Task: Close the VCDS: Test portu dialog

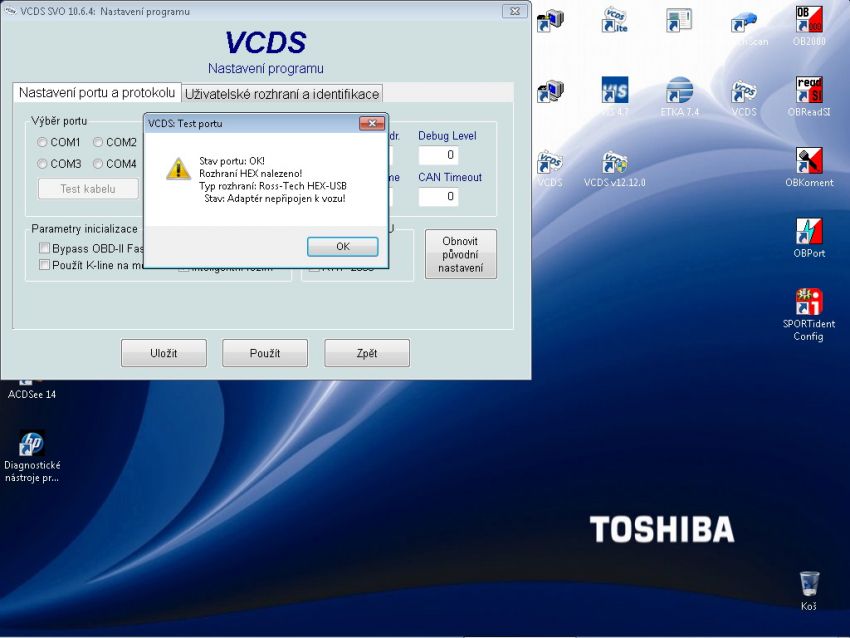Action: click(x=372, y=124)
